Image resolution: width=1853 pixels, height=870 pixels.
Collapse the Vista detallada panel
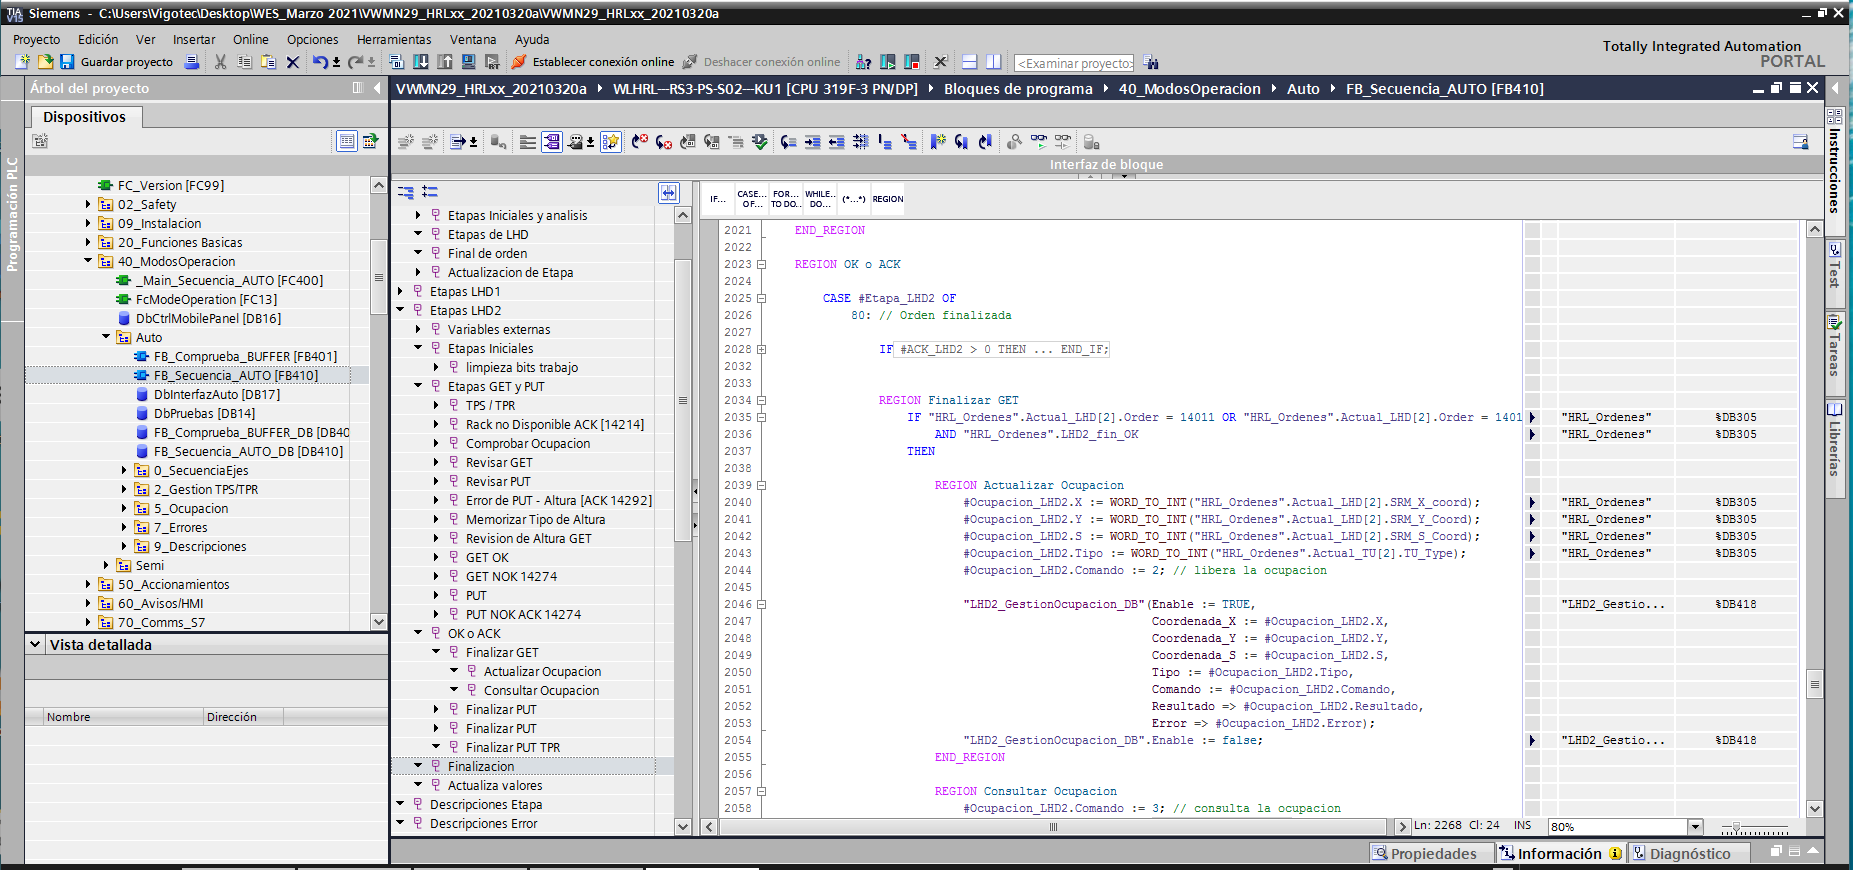click(x=35, y=645)
